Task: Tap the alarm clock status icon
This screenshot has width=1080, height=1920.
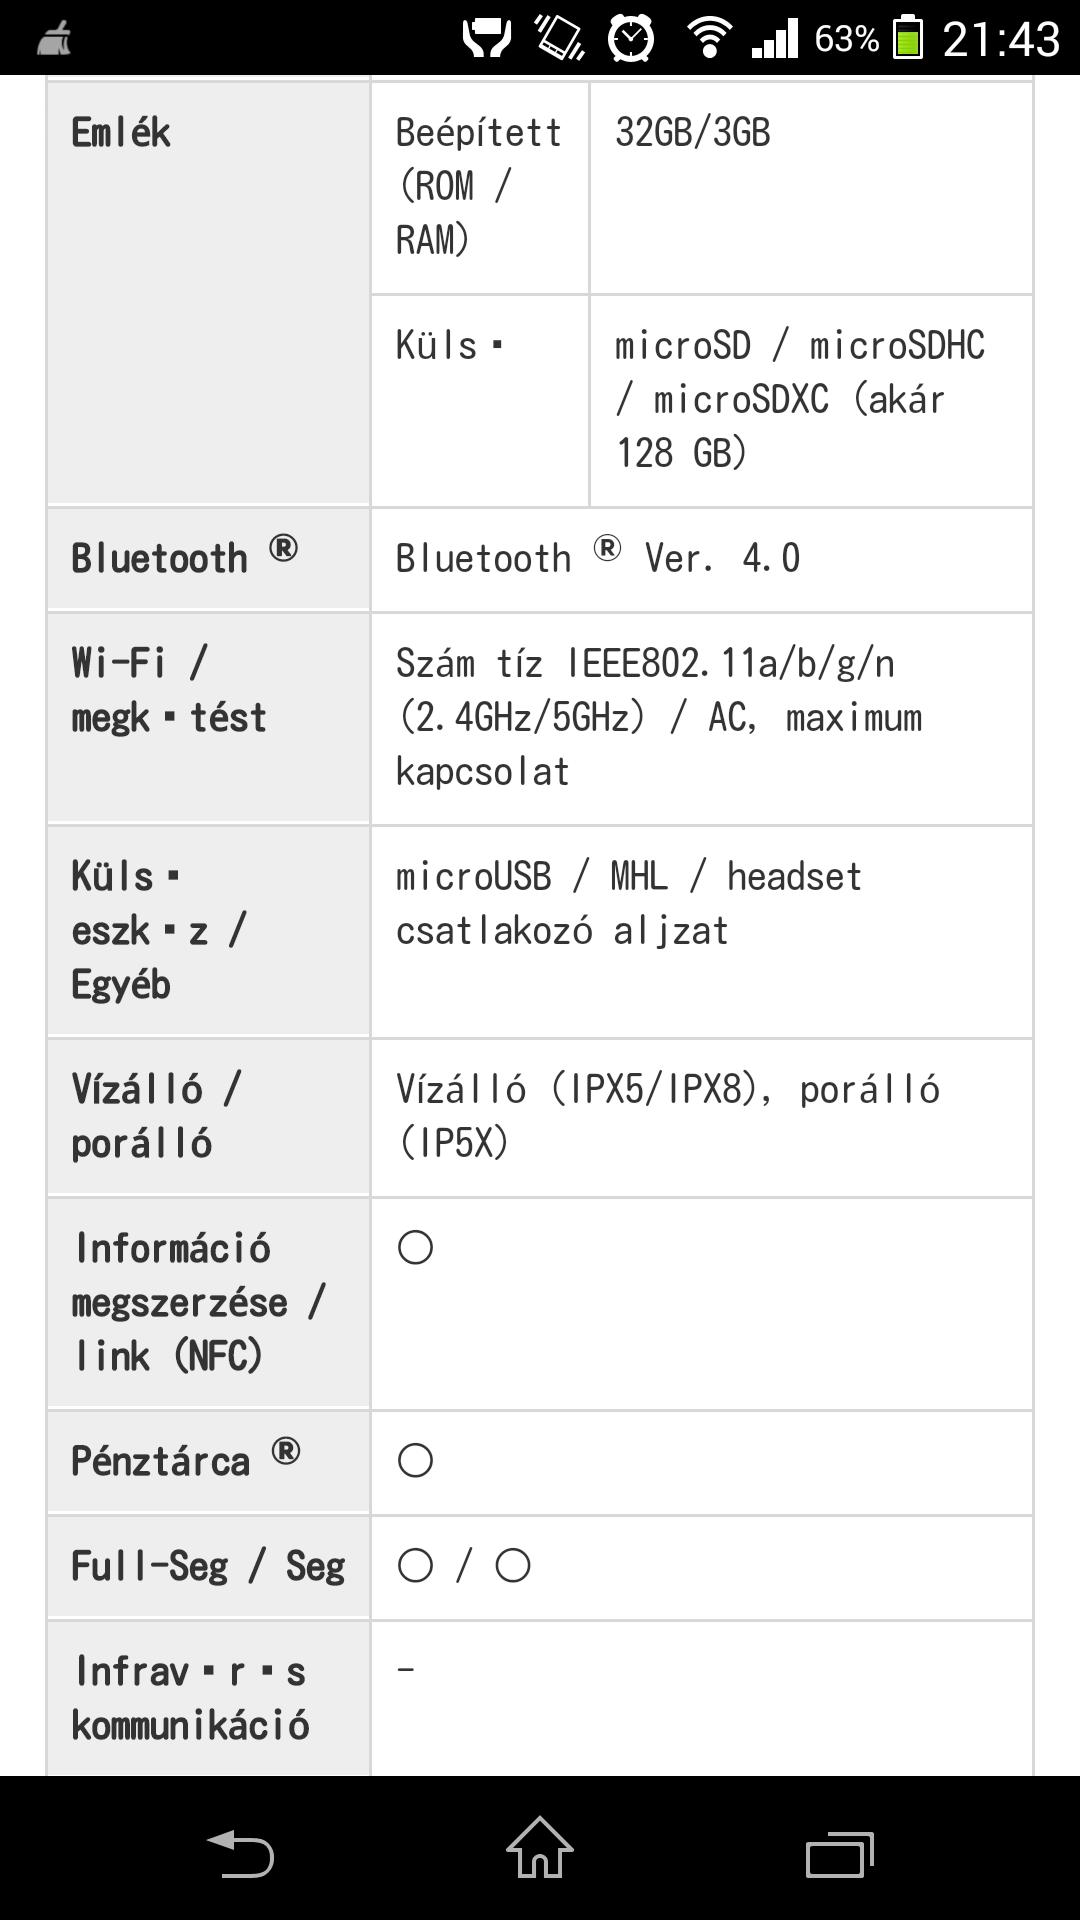Action: [631, 38]
